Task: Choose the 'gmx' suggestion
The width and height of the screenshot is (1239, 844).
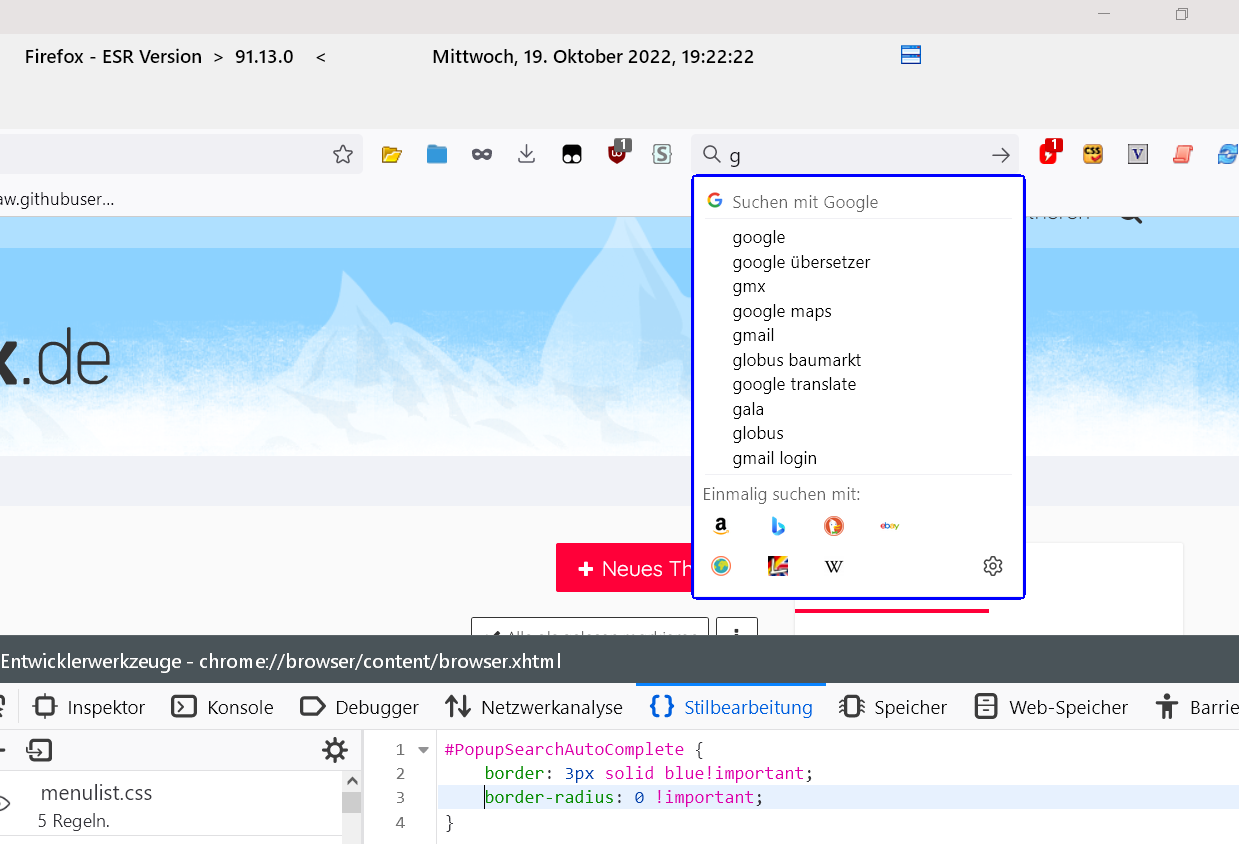Action: pyautogui.click(x=858, y=286)
